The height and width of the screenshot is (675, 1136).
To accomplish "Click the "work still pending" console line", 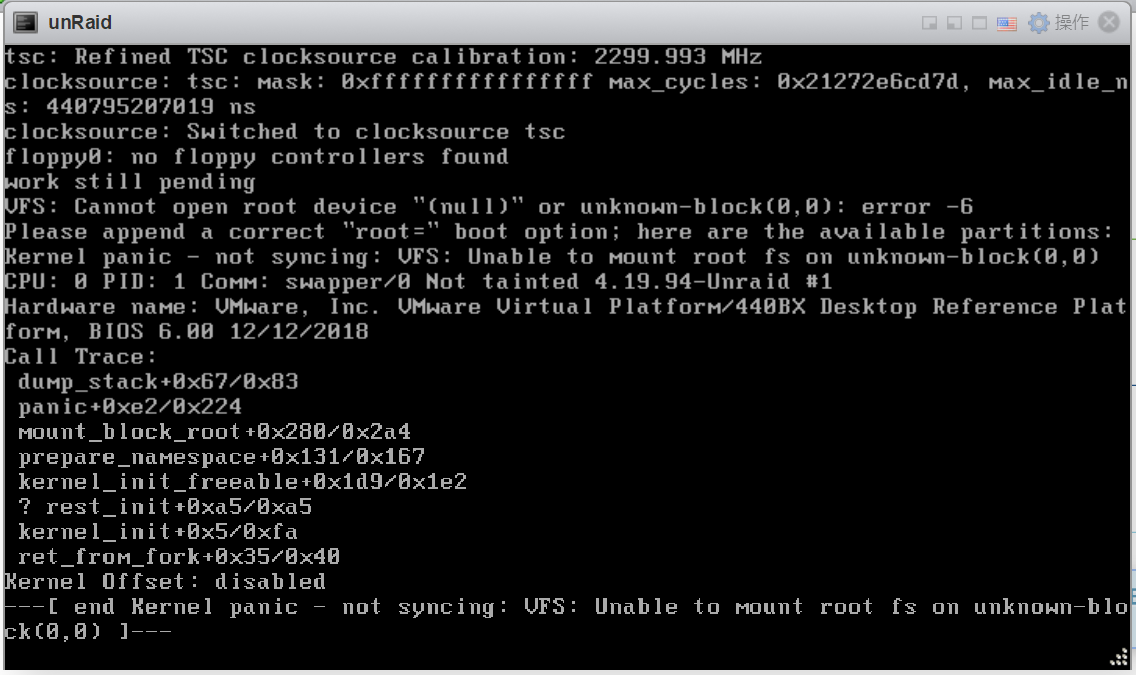I will point(130,182).
